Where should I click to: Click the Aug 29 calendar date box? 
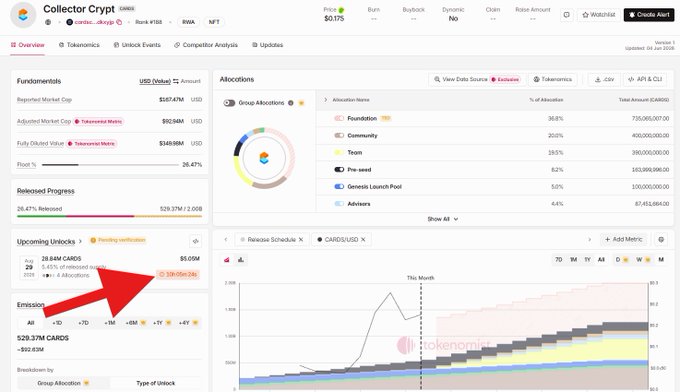click(x=29, y=268)
